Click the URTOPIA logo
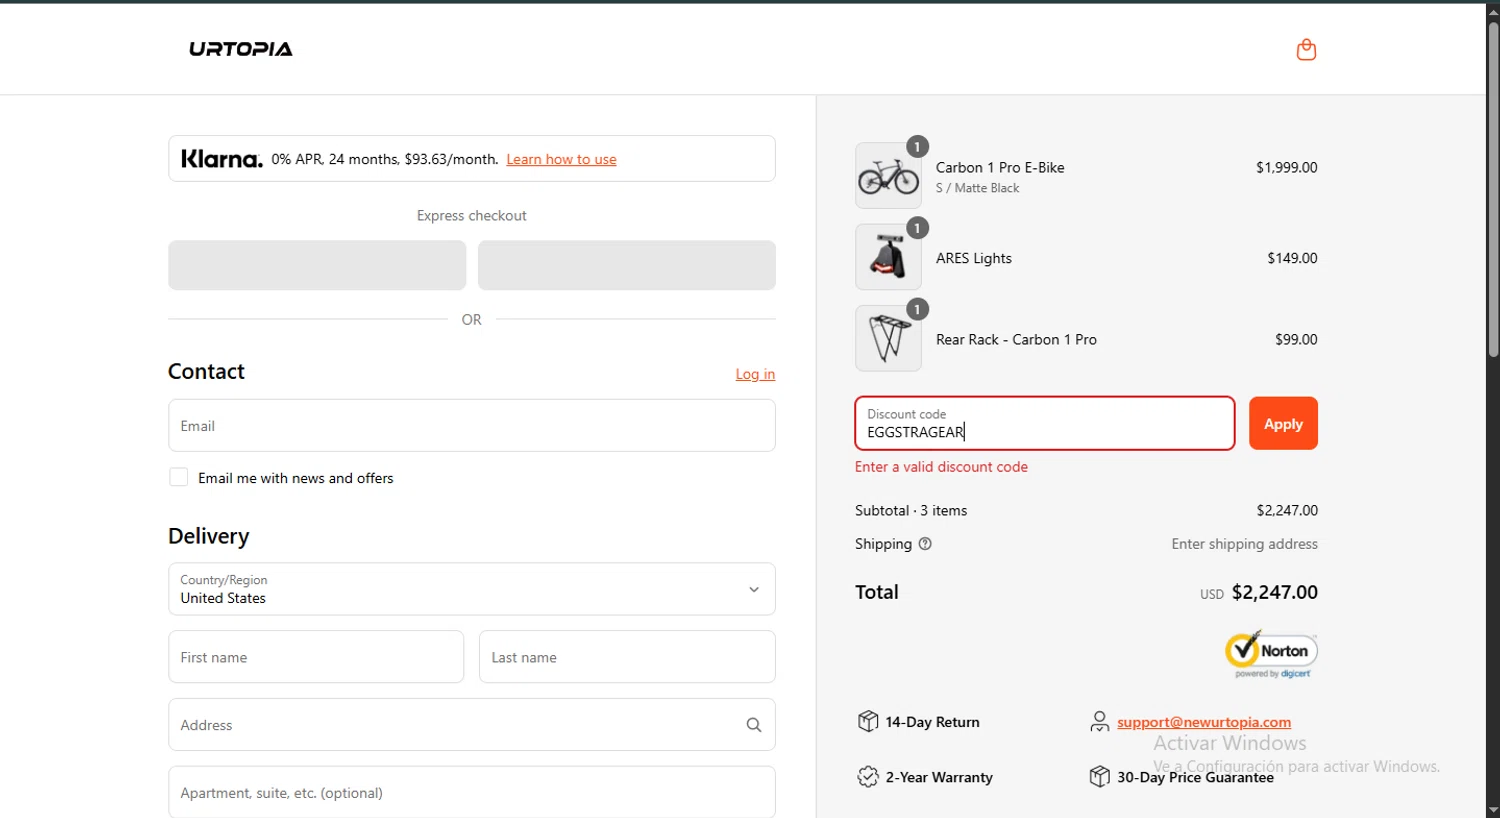This screenshot has width=1500, height=818. [x=241, y=49]
